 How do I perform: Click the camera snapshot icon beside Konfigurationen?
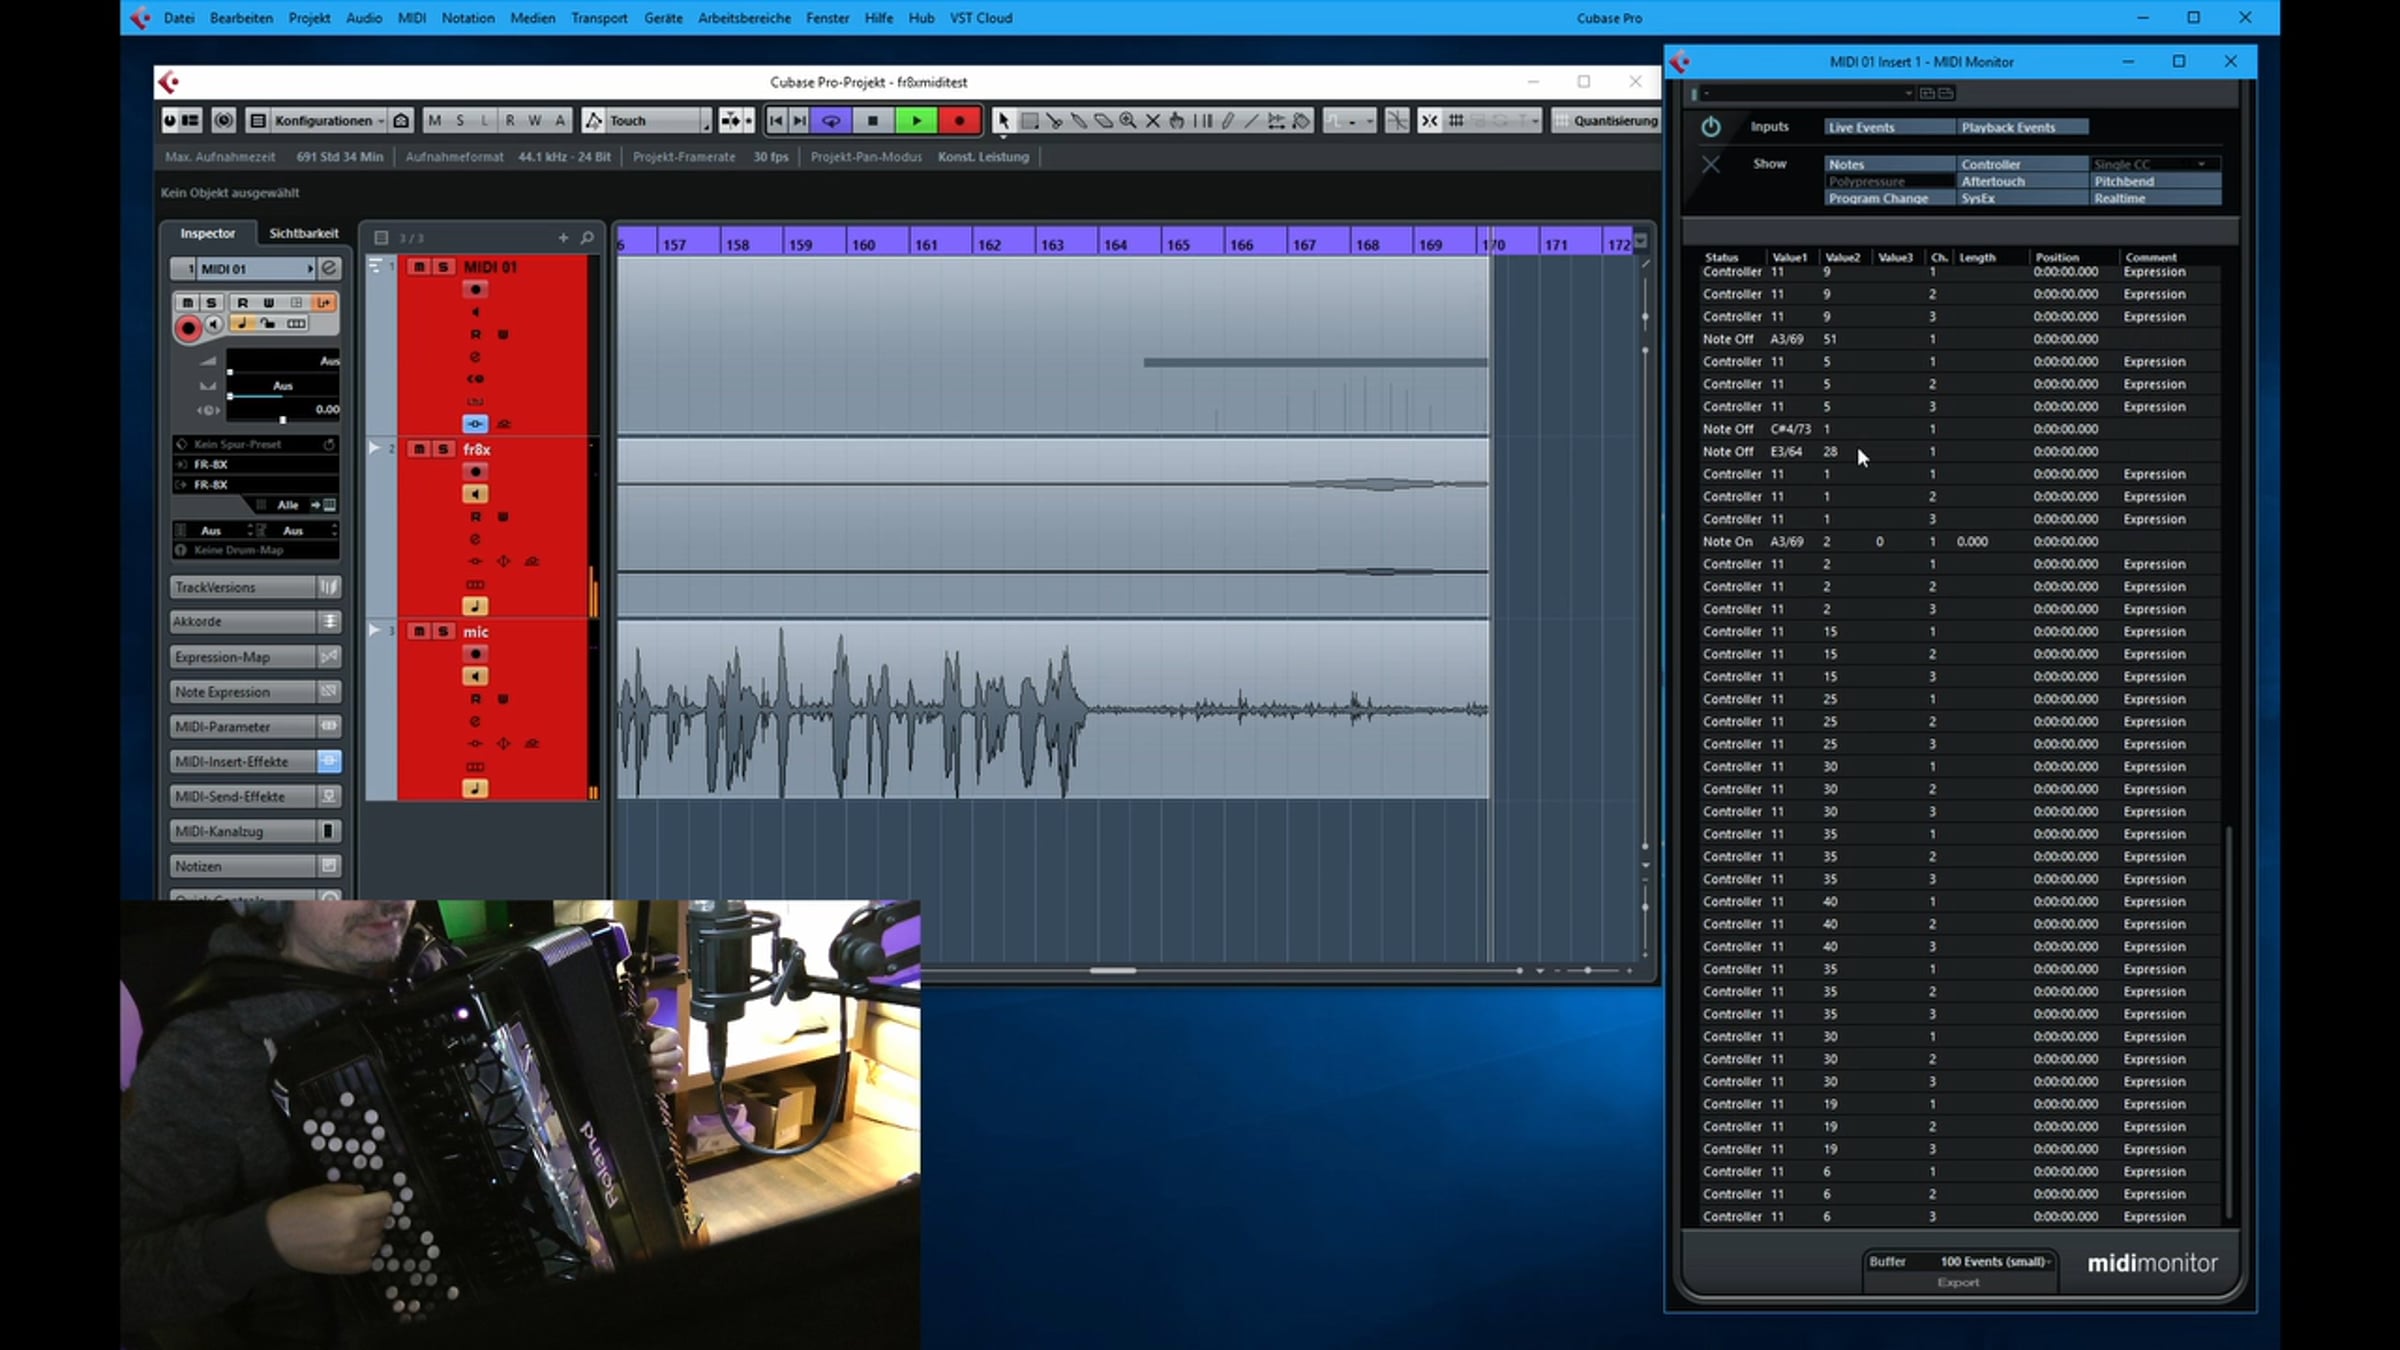coord(401,121)
